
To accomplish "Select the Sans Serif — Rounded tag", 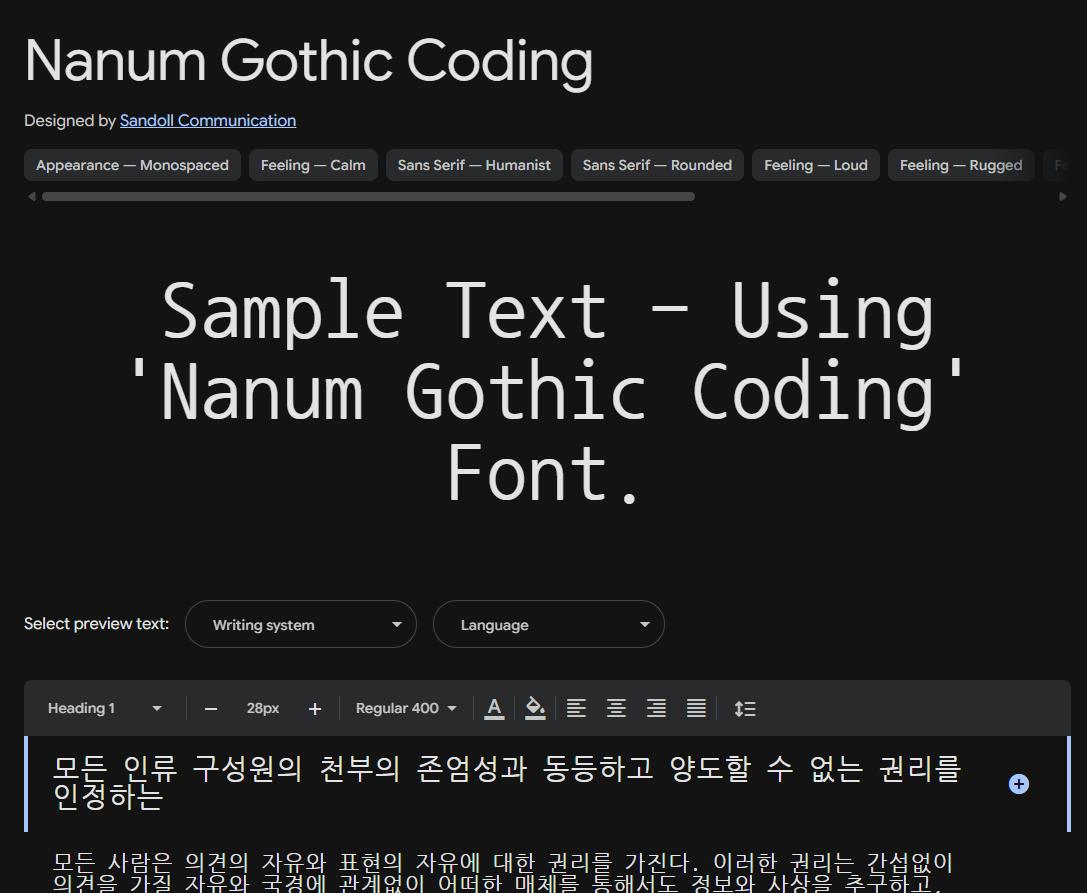I will [x=657, y=165].
